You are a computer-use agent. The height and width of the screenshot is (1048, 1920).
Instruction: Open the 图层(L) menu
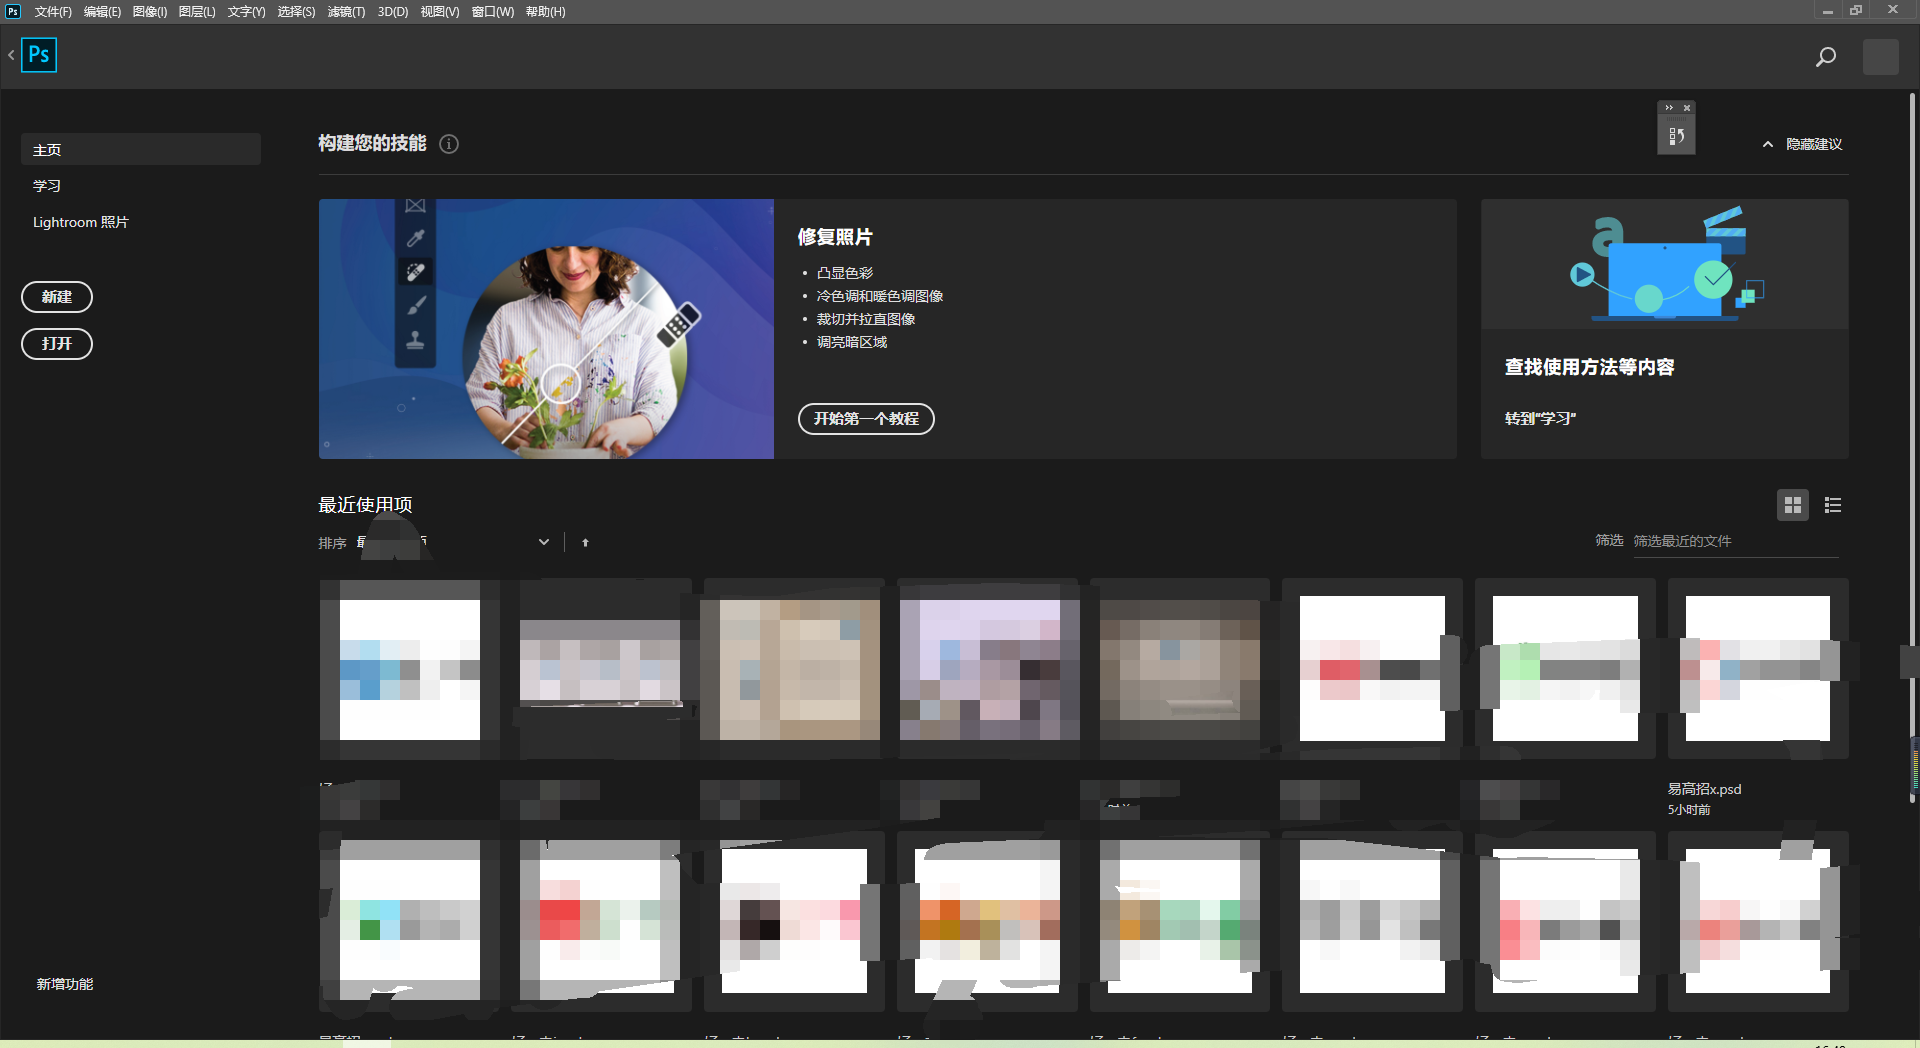197,12
